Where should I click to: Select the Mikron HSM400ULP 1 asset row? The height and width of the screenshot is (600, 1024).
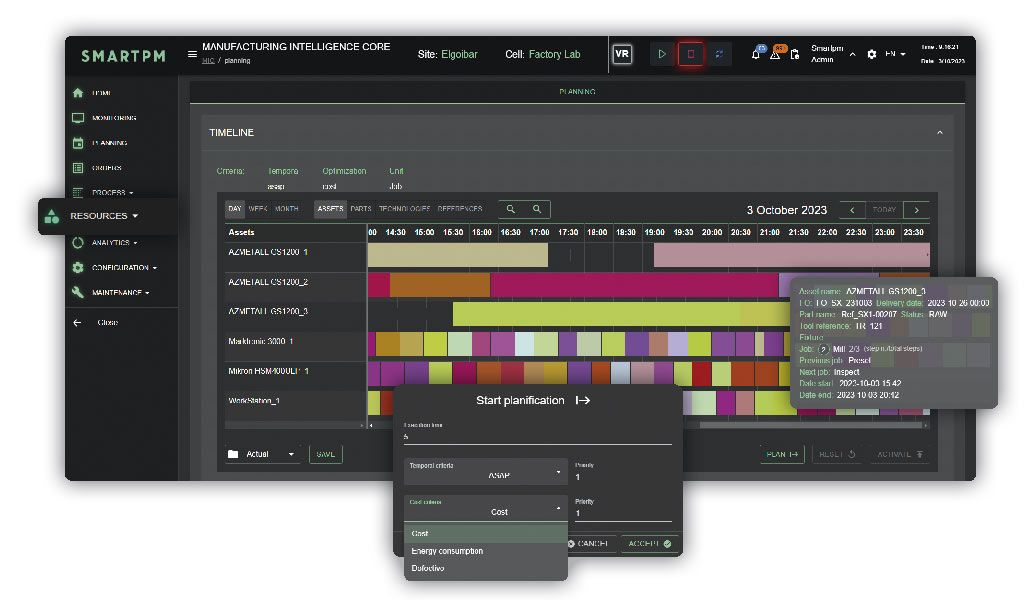[x=295, y=371]
